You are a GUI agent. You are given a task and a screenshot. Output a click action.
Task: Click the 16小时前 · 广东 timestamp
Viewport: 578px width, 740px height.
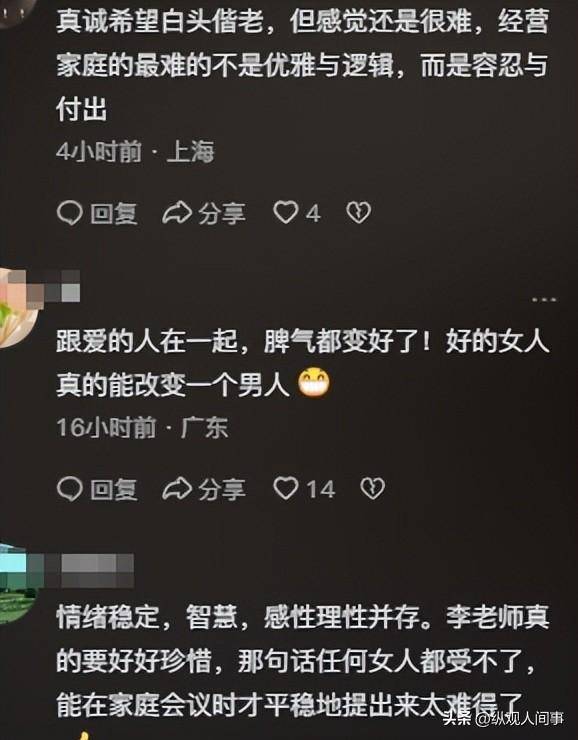(142, 428)
